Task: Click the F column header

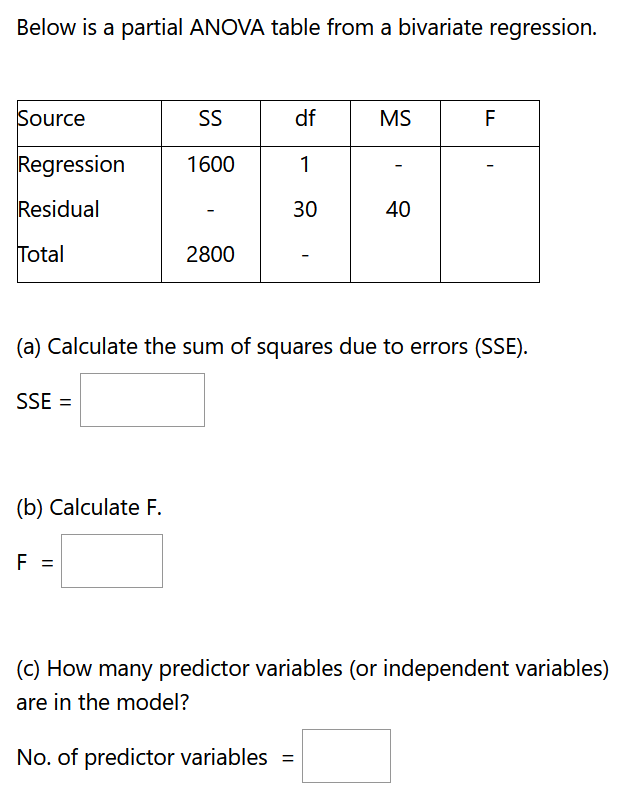Action: (489, 118)
